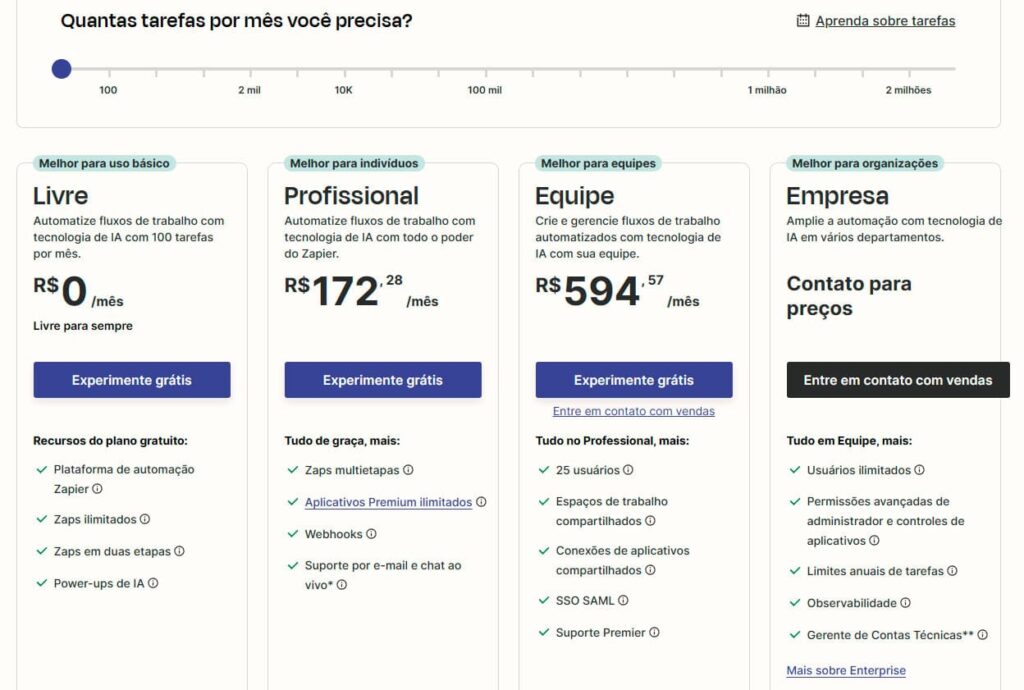The width and height of the screenshot is (1024, 690).
Task: Show info icon for SSO SAML
Action: [623, 600]
